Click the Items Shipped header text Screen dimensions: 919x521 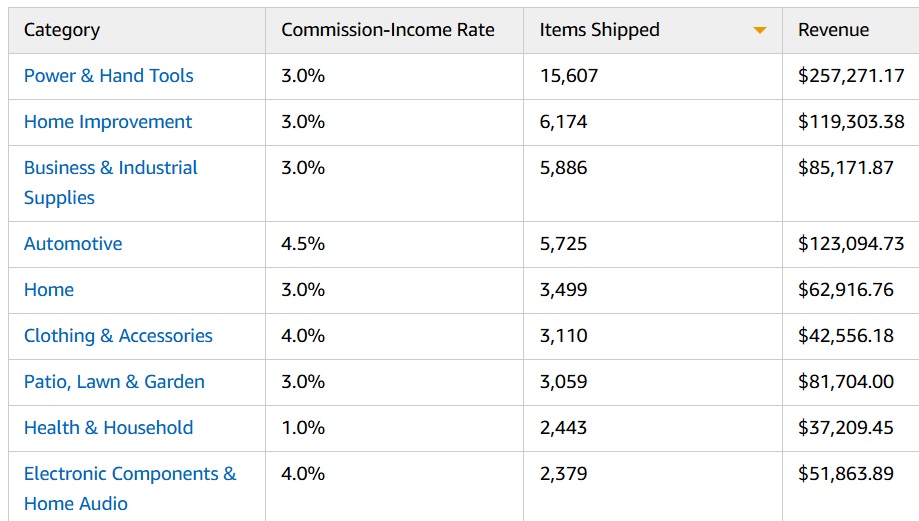600,30
